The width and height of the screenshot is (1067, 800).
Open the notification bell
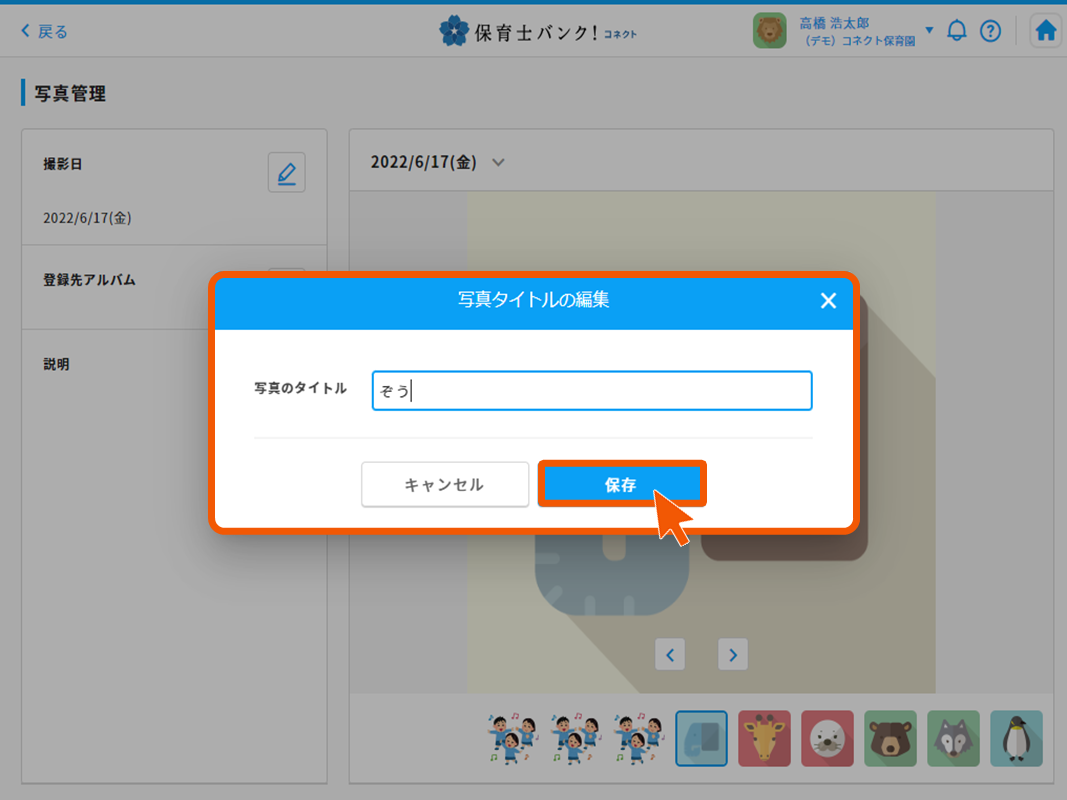(x=956, y=30)
